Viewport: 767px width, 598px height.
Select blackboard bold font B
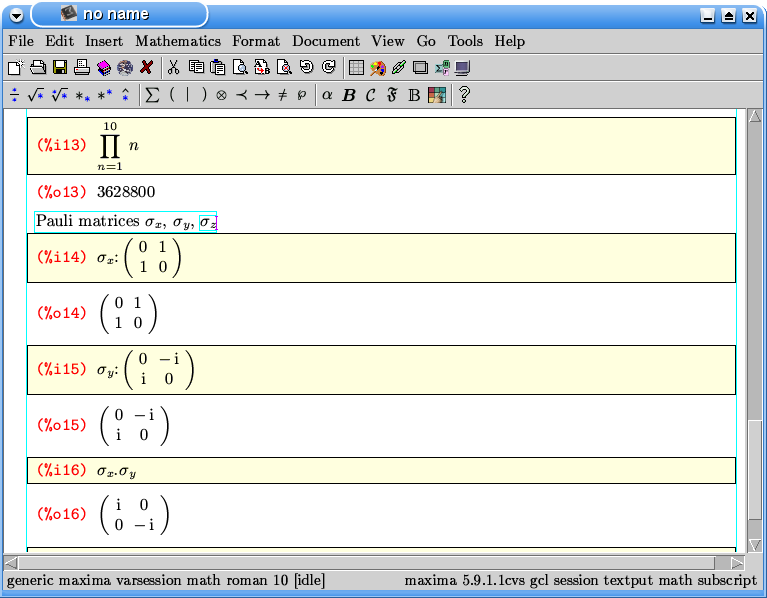tap(414, 95)
